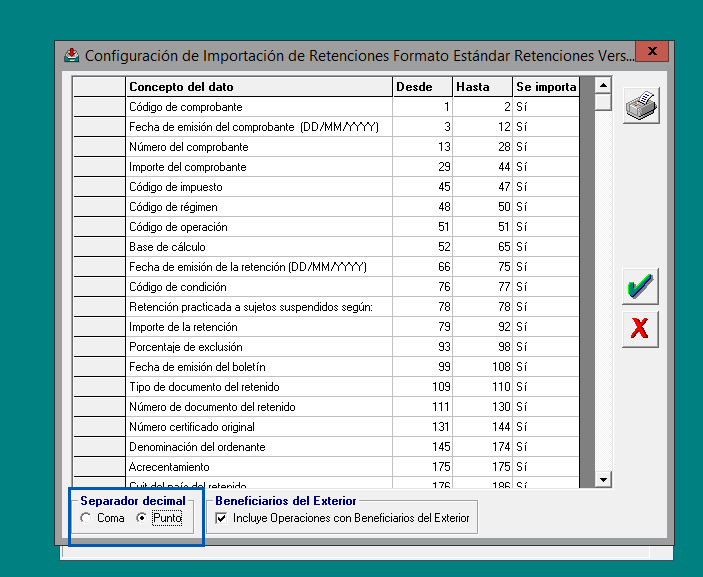Click the download icon in title bar
Viewport: 703px width, 577px height.
tap(72, 55)
